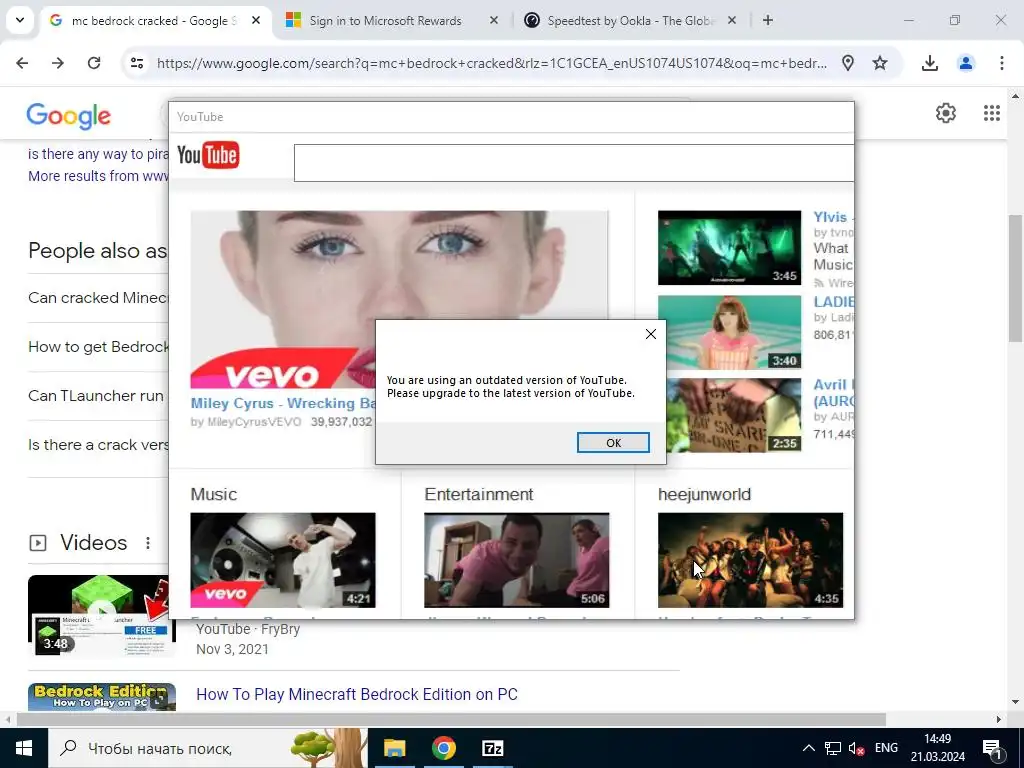Image resolution: width=1024 pixels, height=768 pixels.
Task: Open the Music category heading
Action: 214,494
